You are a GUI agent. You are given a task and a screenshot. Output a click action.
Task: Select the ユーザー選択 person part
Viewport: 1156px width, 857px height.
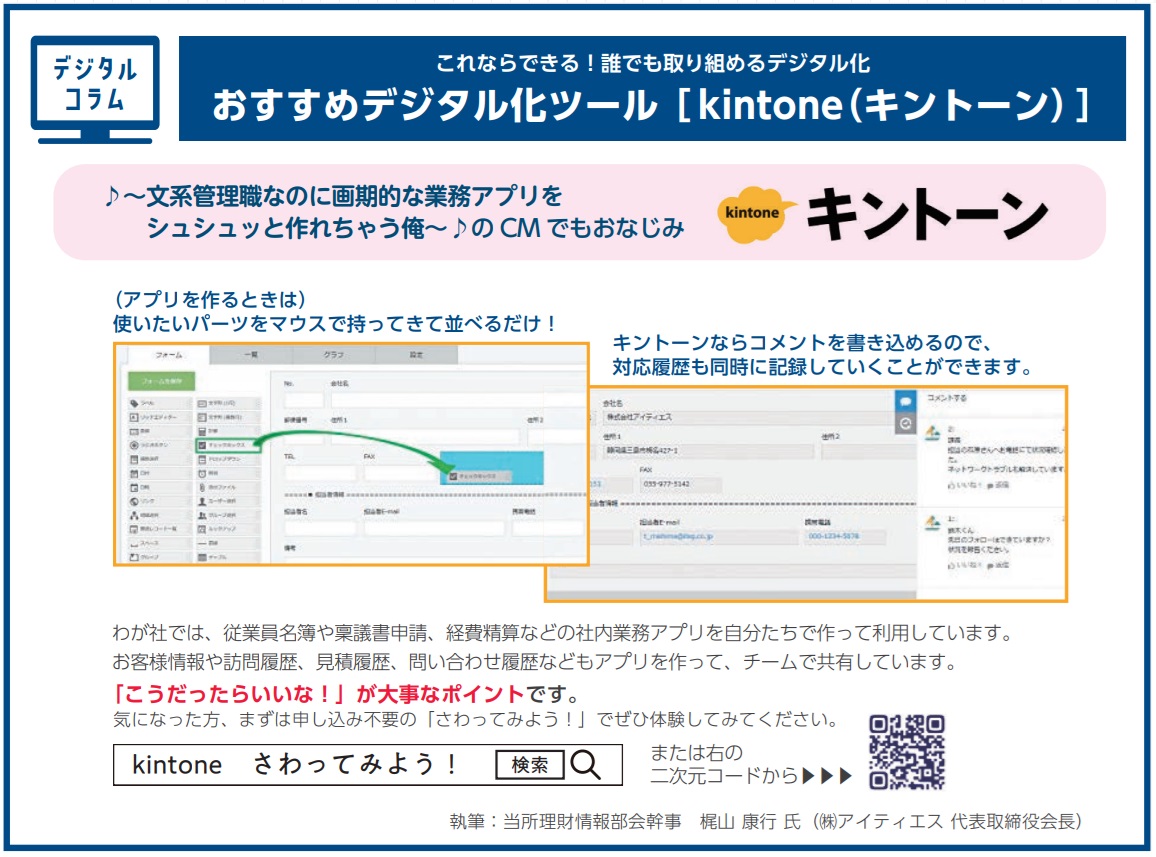(x=228, y=501)
